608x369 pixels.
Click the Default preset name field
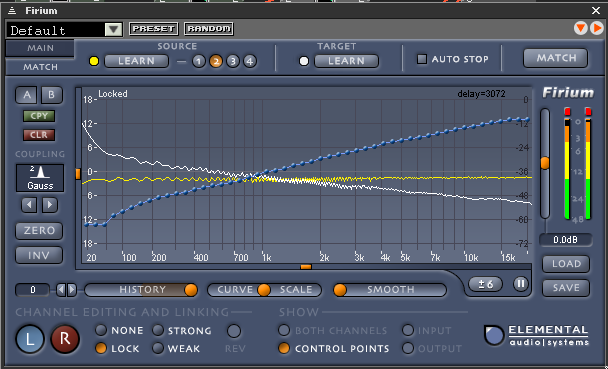tap(56, 30)
